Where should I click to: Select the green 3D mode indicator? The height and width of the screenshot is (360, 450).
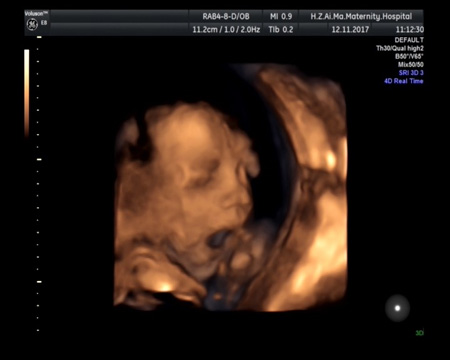coord(420,333)
